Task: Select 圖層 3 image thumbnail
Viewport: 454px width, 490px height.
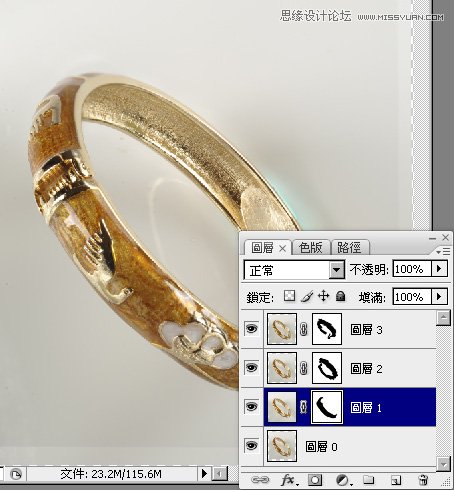Action: click(282, 329)
